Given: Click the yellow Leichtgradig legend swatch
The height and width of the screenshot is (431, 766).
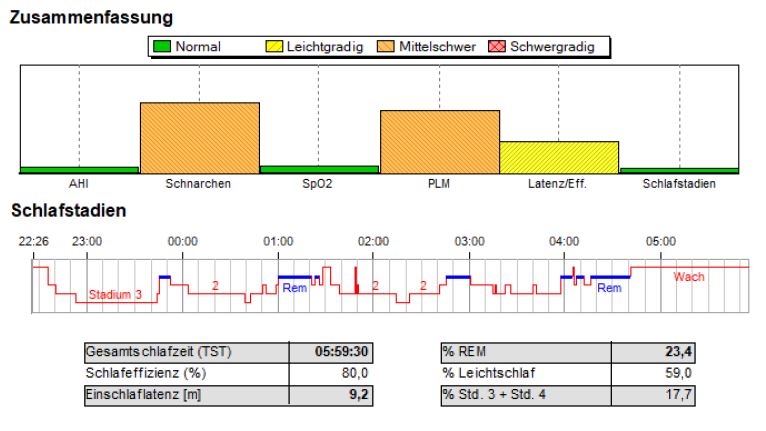Looking at the screenshot, I should pos(273,46).
